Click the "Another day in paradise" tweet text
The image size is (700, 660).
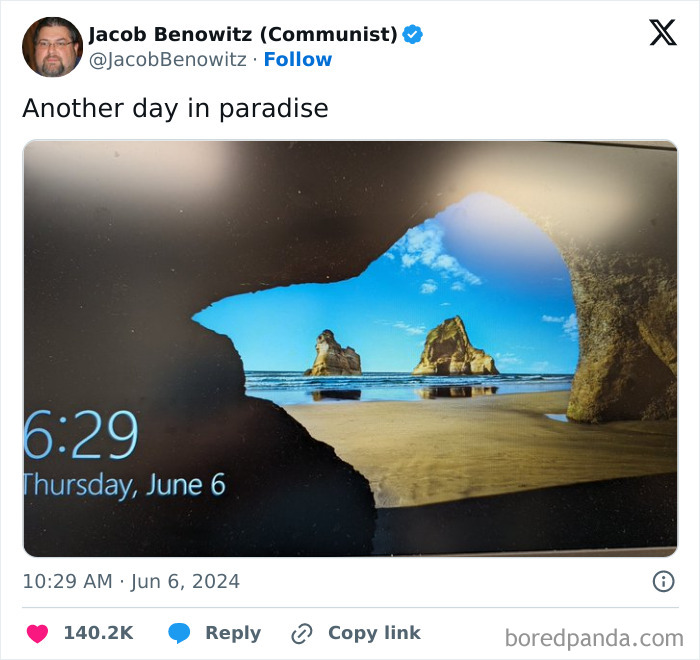(x=175, y=108)
